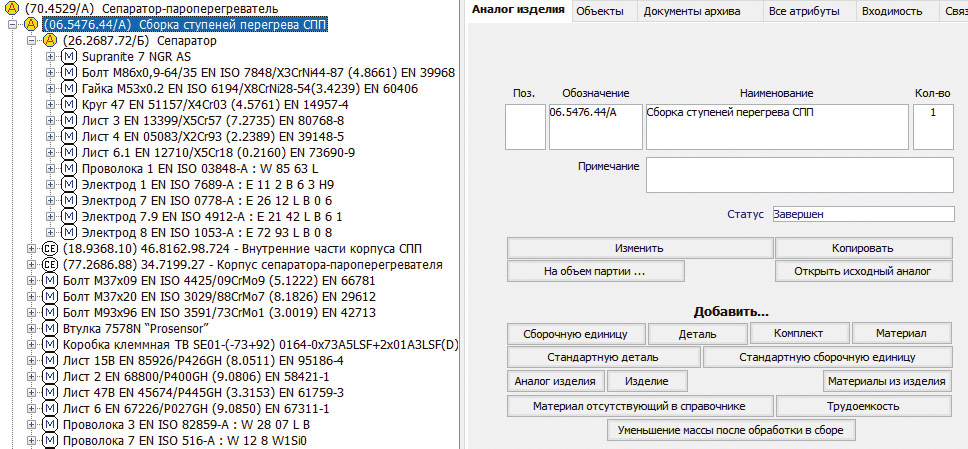The width and height of the screenshot is (968, 449).
Task: Click the CE icon of Корпус сепаратора-пароперегревателя
Action: [x=49, y=265]
